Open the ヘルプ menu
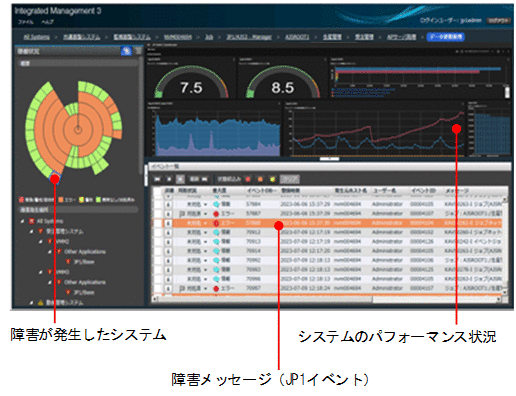The image size is (516, 396). [47, 22]
